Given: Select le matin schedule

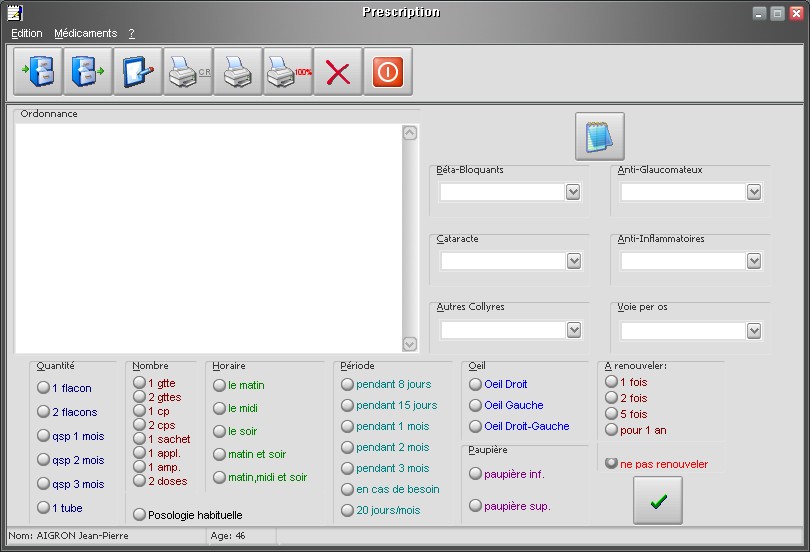Looking at the screenshot, I should 239,385.
